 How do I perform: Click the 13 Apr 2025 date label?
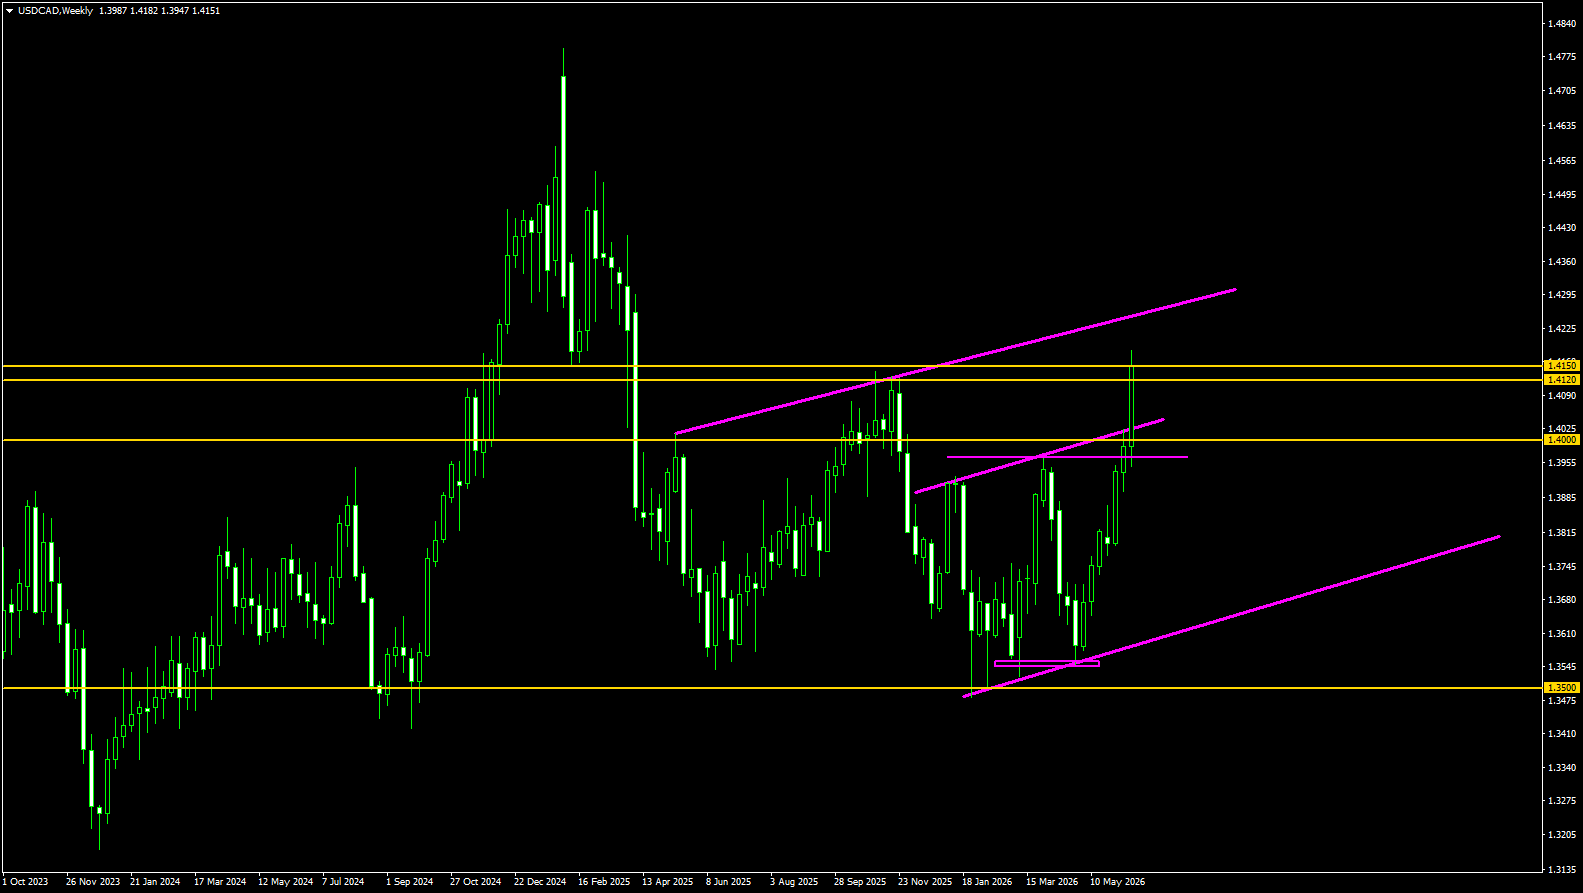(x=668, y=882)
